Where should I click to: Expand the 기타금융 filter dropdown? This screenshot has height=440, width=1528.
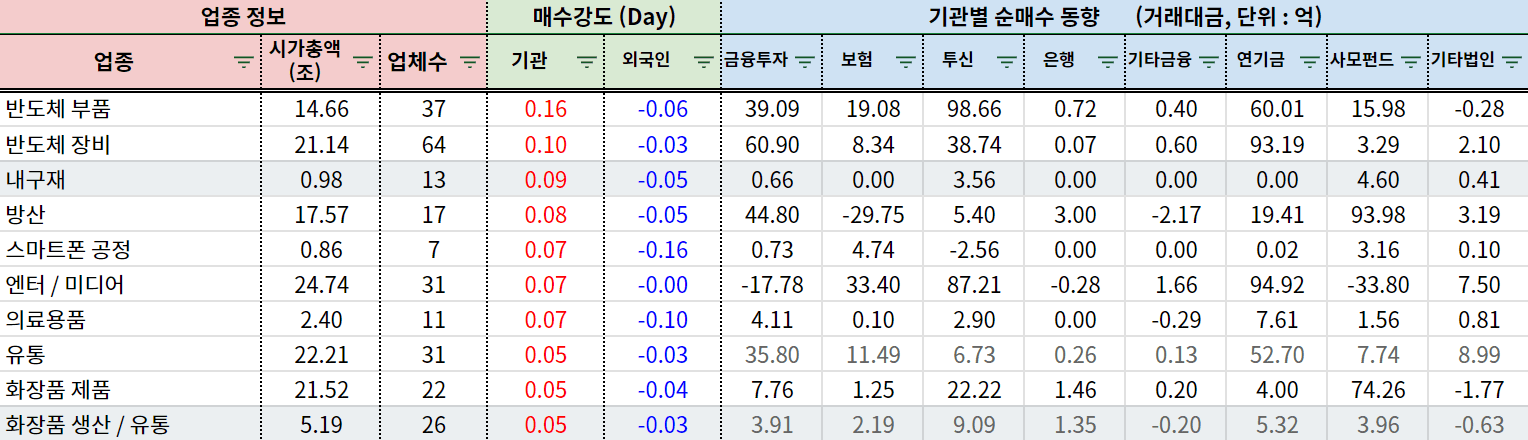point(1208,61)
